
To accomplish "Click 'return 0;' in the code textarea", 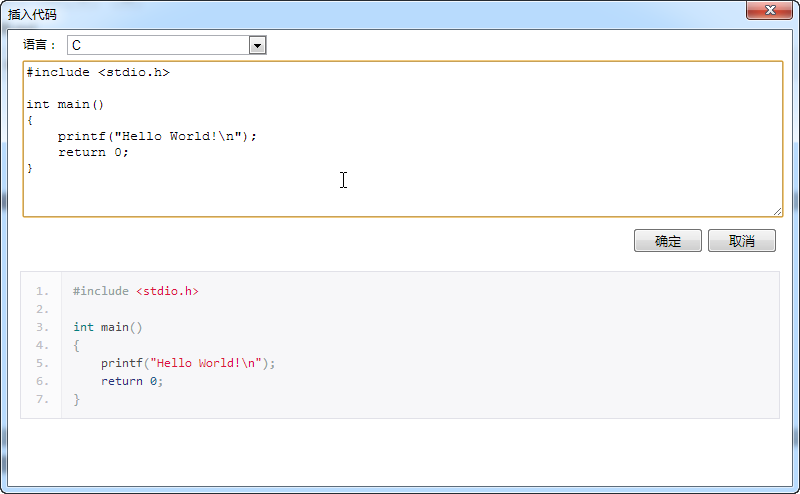I will click(x=93, y=152).
